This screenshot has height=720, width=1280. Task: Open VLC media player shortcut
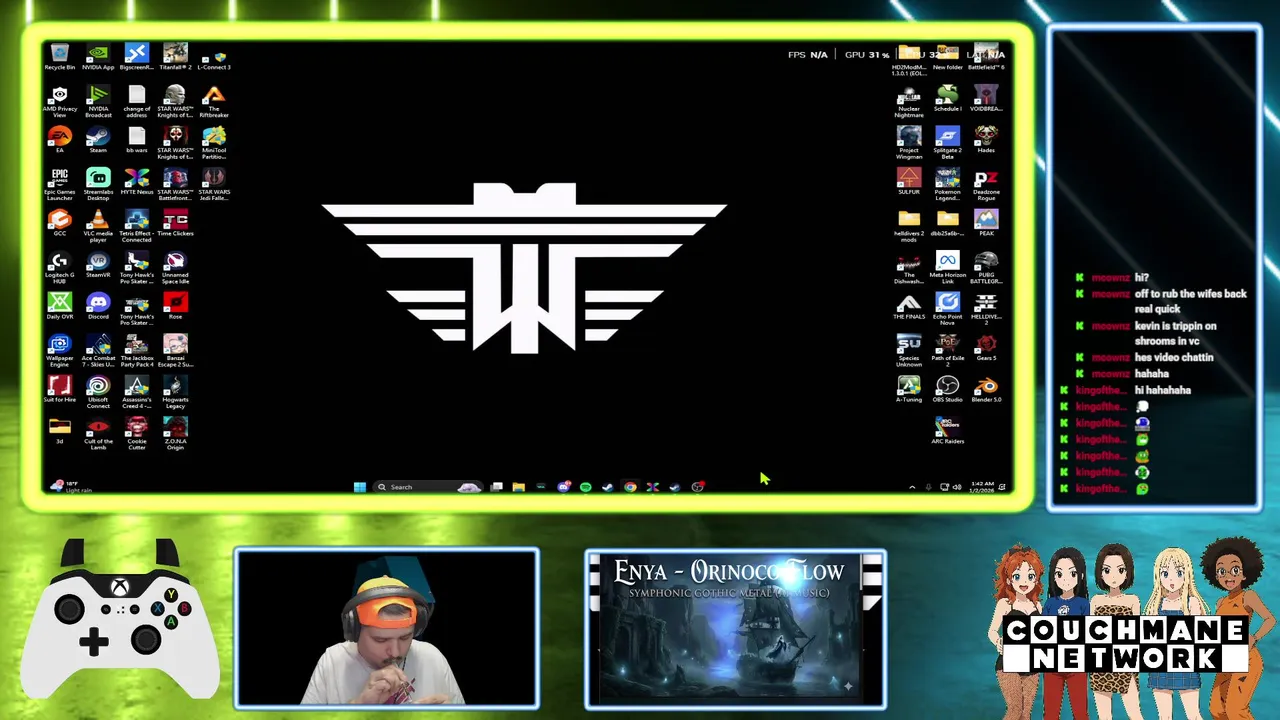[98, 226]
